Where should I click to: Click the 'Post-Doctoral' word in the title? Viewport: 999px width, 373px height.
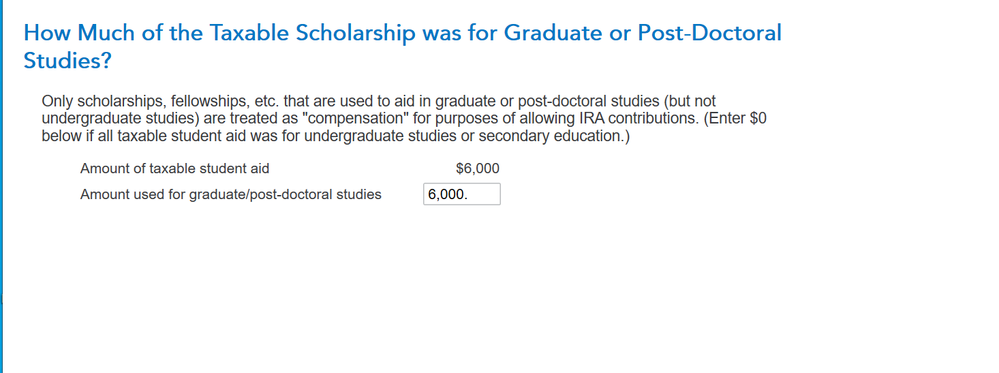pyautogui.click(x=709, y=33)
